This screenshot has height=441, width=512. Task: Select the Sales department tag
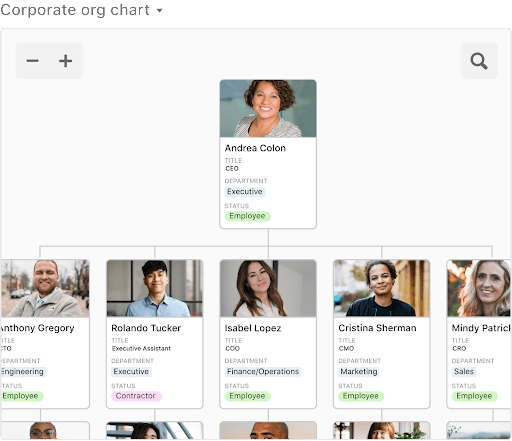pyautogui.click(x=464, y=372)
